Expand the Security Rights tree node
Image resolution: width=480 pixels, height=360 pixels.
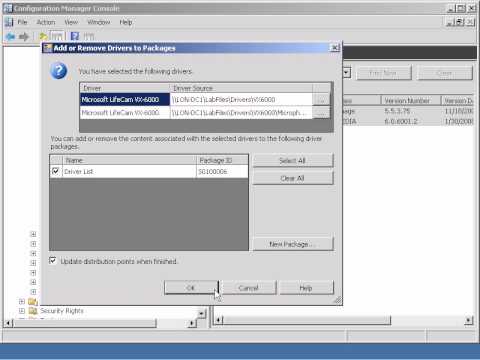(x=22, y=311)
